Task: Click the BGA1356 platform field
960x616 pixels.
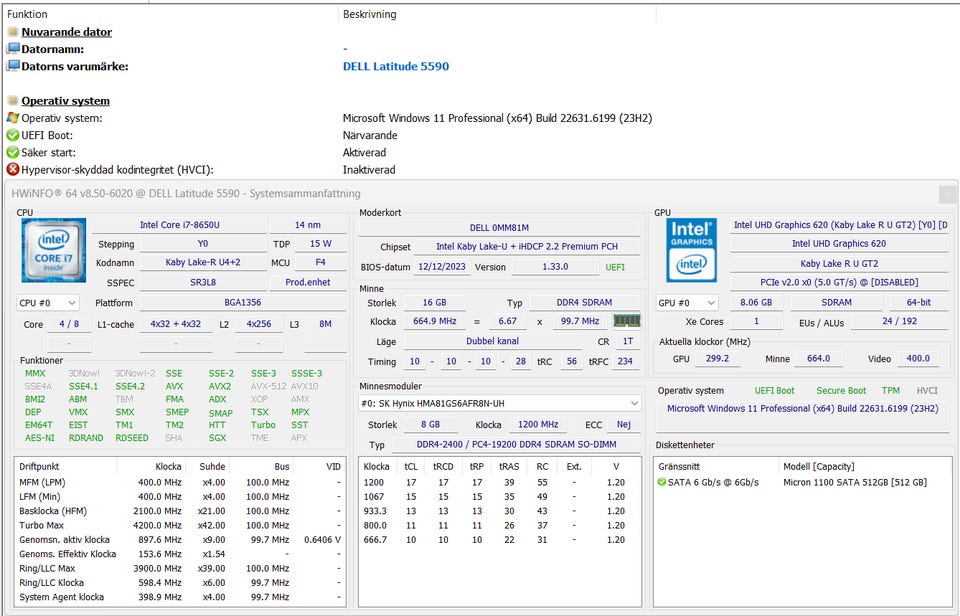Action: (x=242, y=302)
